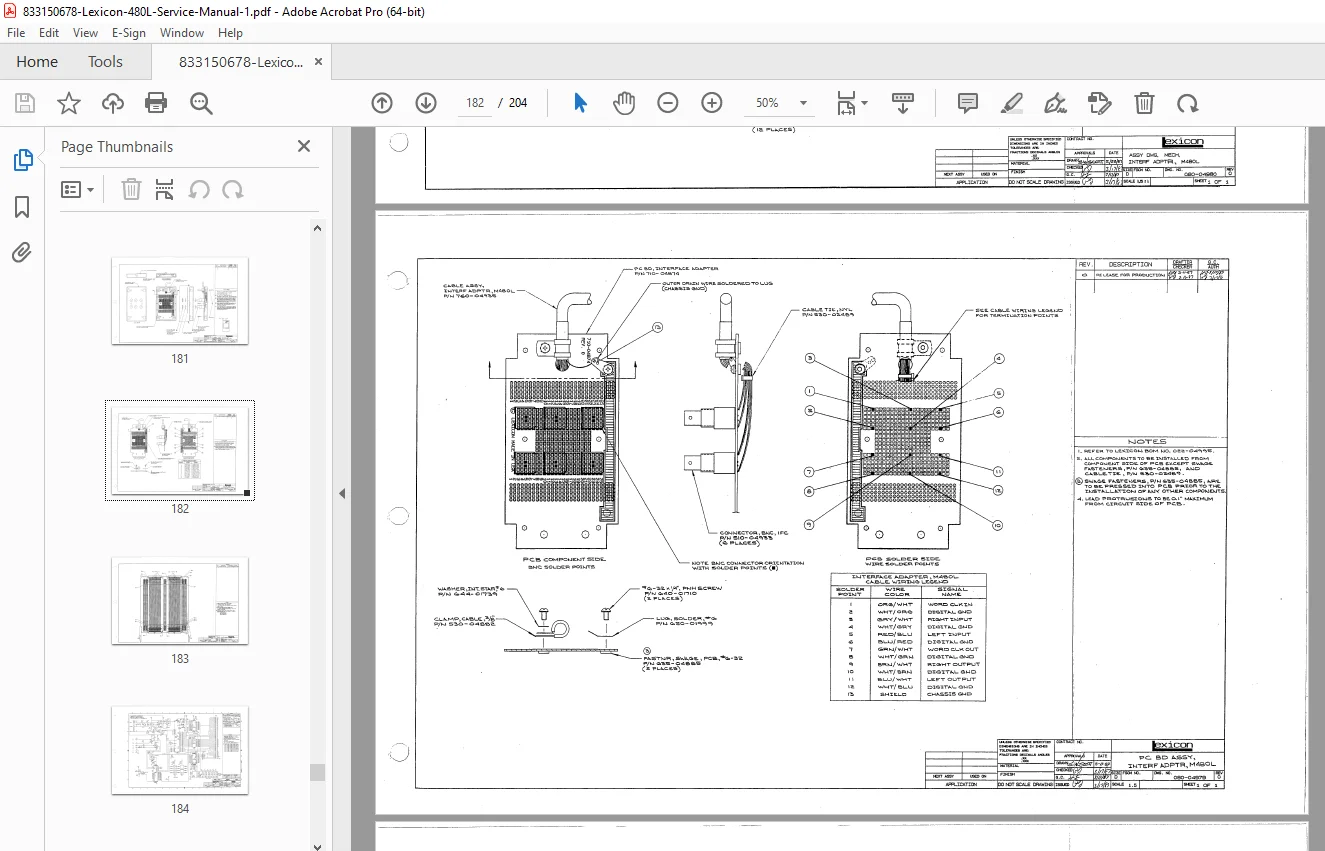Open the View menu
Screen dimensions: 1325x851
pyautogui.click(x=86, y=33)
